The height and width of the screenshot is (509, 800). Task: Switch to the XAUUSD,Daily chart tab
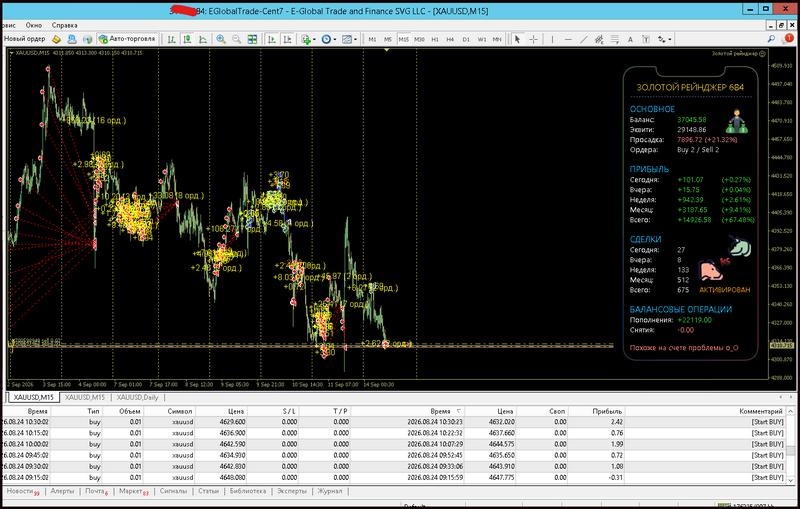tap(137, 397)
